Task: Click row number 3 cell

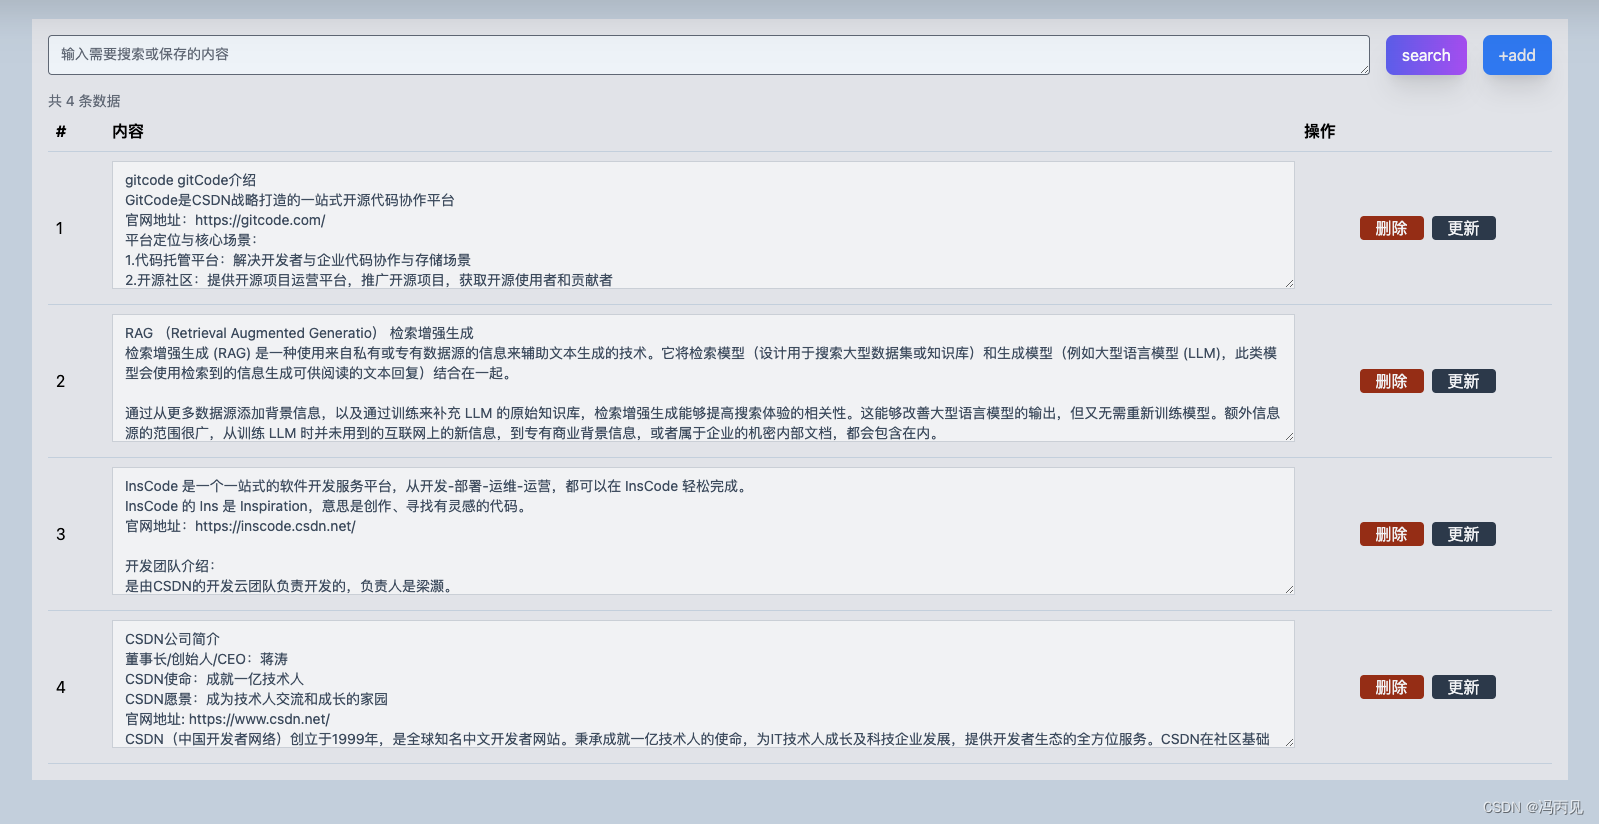Action: coord(60,534)
